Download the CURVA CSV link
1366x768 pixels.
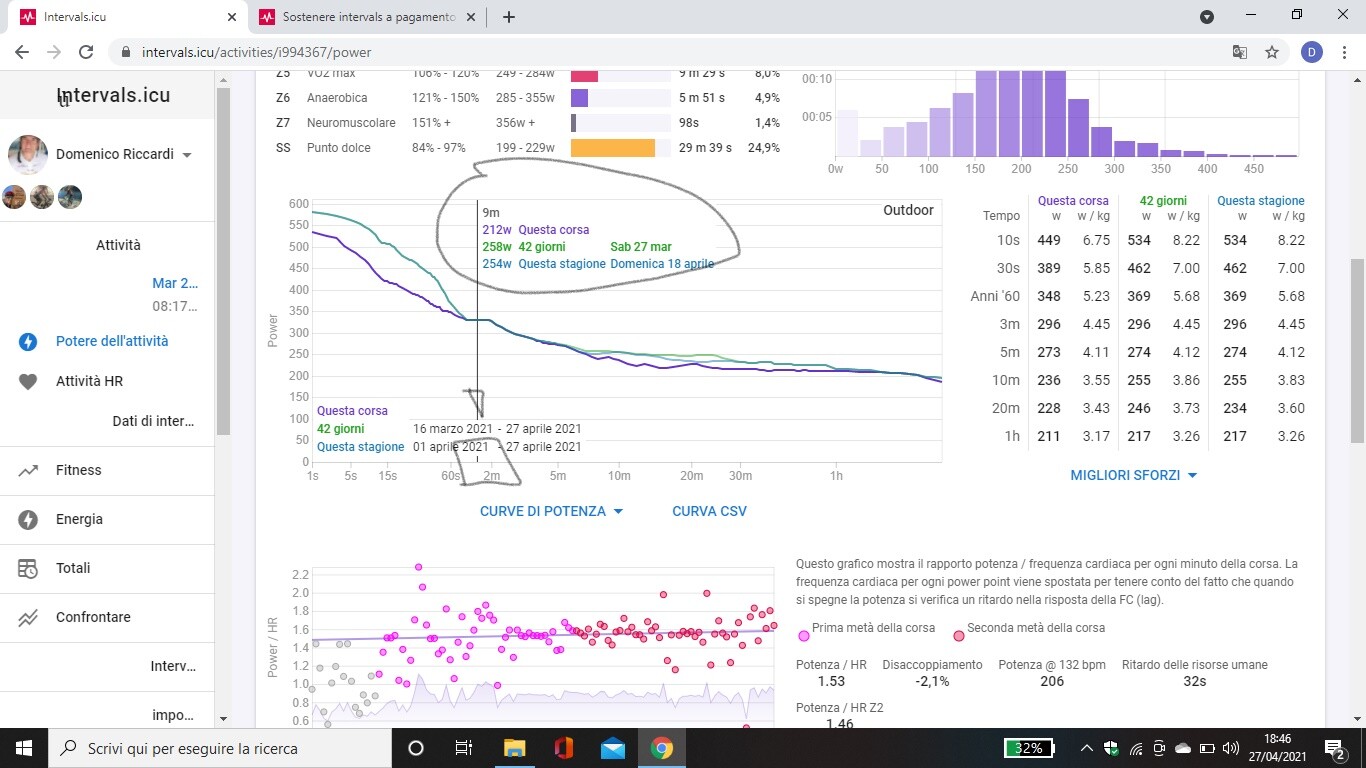coord(709,511)
